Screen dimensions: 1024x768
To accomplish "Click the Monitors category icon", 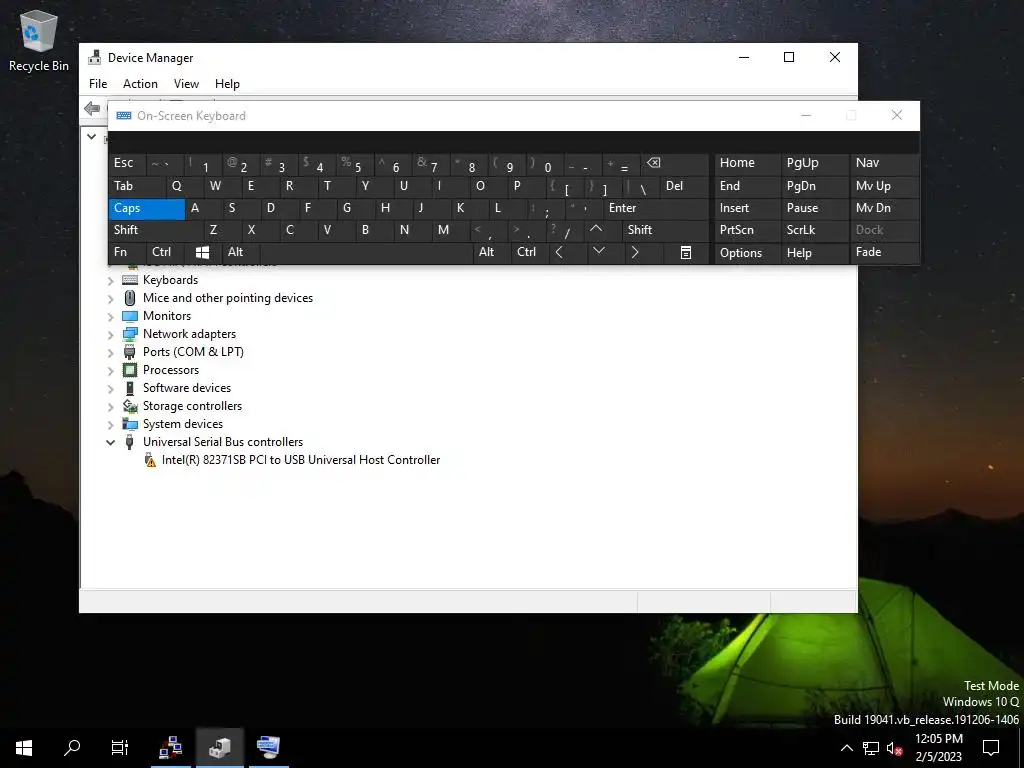I will (x=130, y=316).
